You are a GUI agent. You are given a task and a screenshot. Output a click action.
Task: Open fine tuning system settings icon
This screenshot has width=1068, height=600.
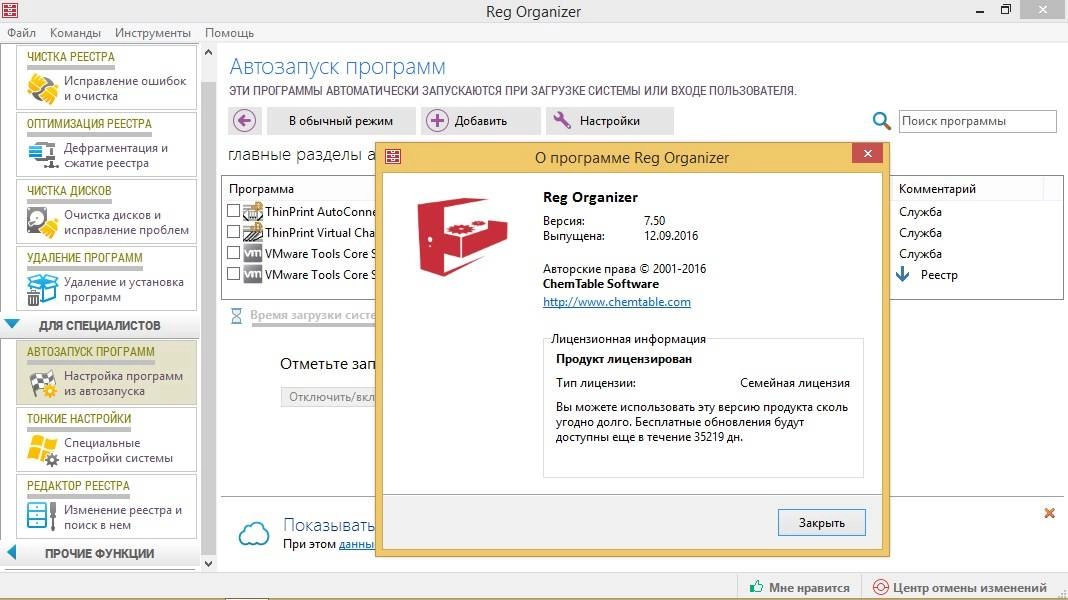coord(42,450)
